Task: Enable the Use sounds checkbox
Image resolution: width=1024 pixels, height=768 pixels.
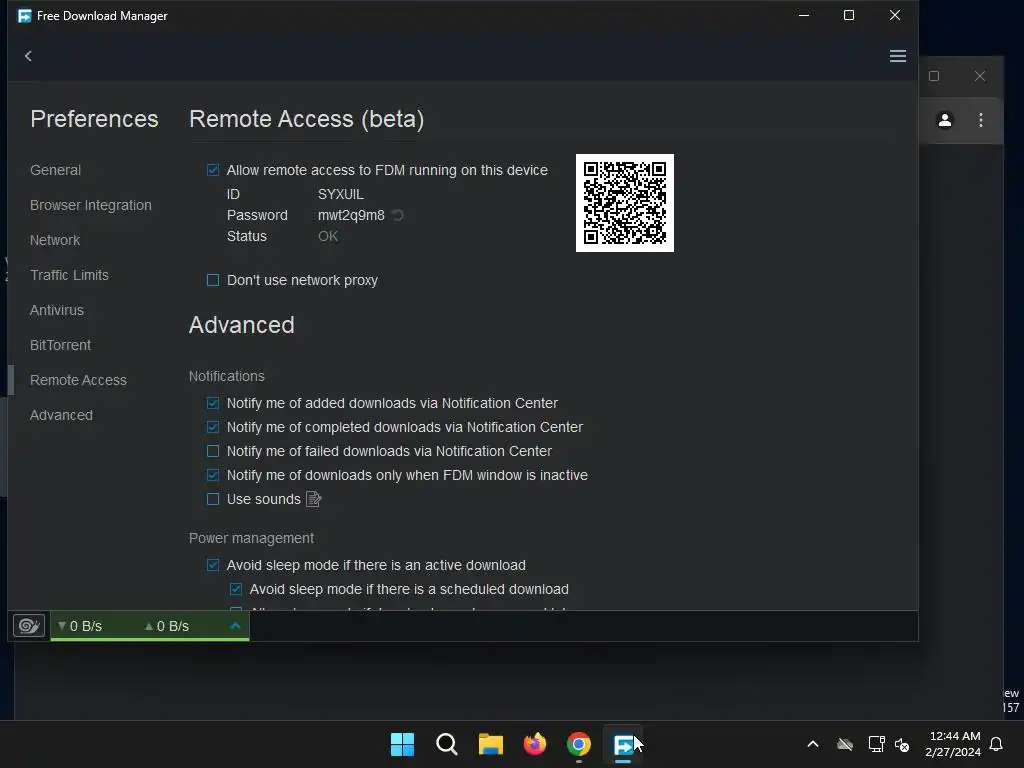Action: coord(213,499)
